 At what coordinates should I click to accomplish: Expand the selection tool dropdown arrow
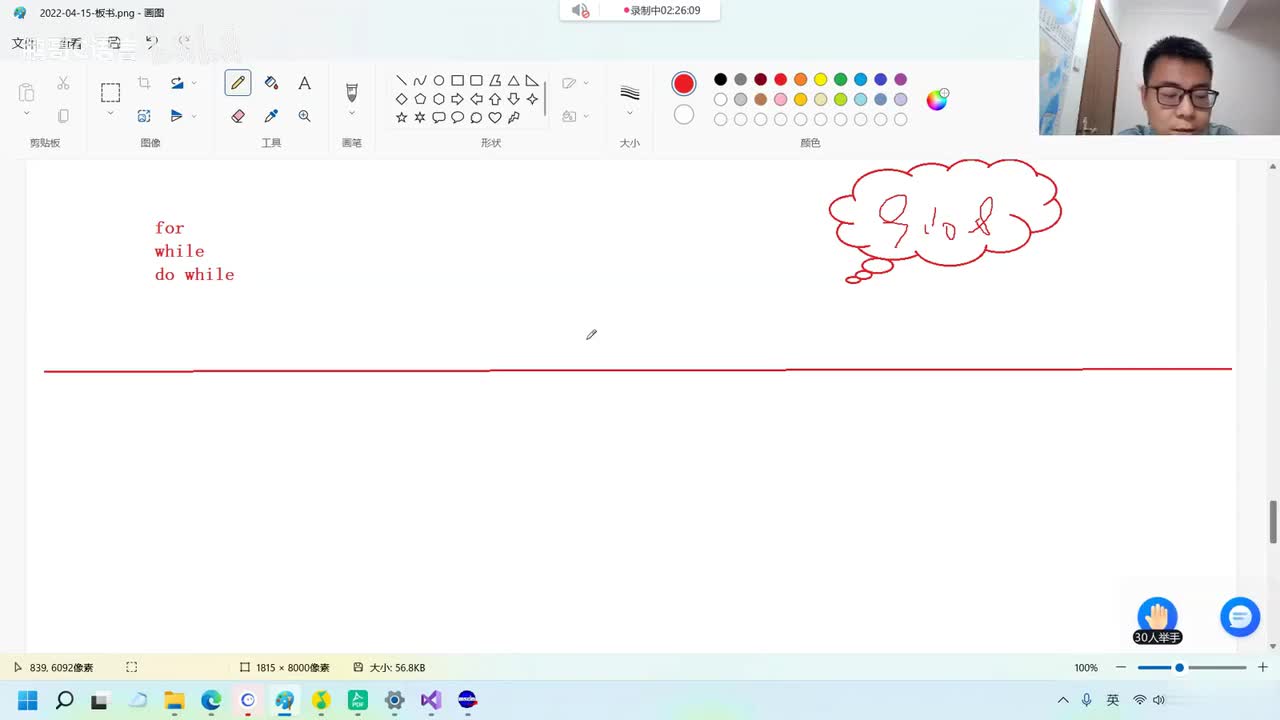(x=110, y=114)
